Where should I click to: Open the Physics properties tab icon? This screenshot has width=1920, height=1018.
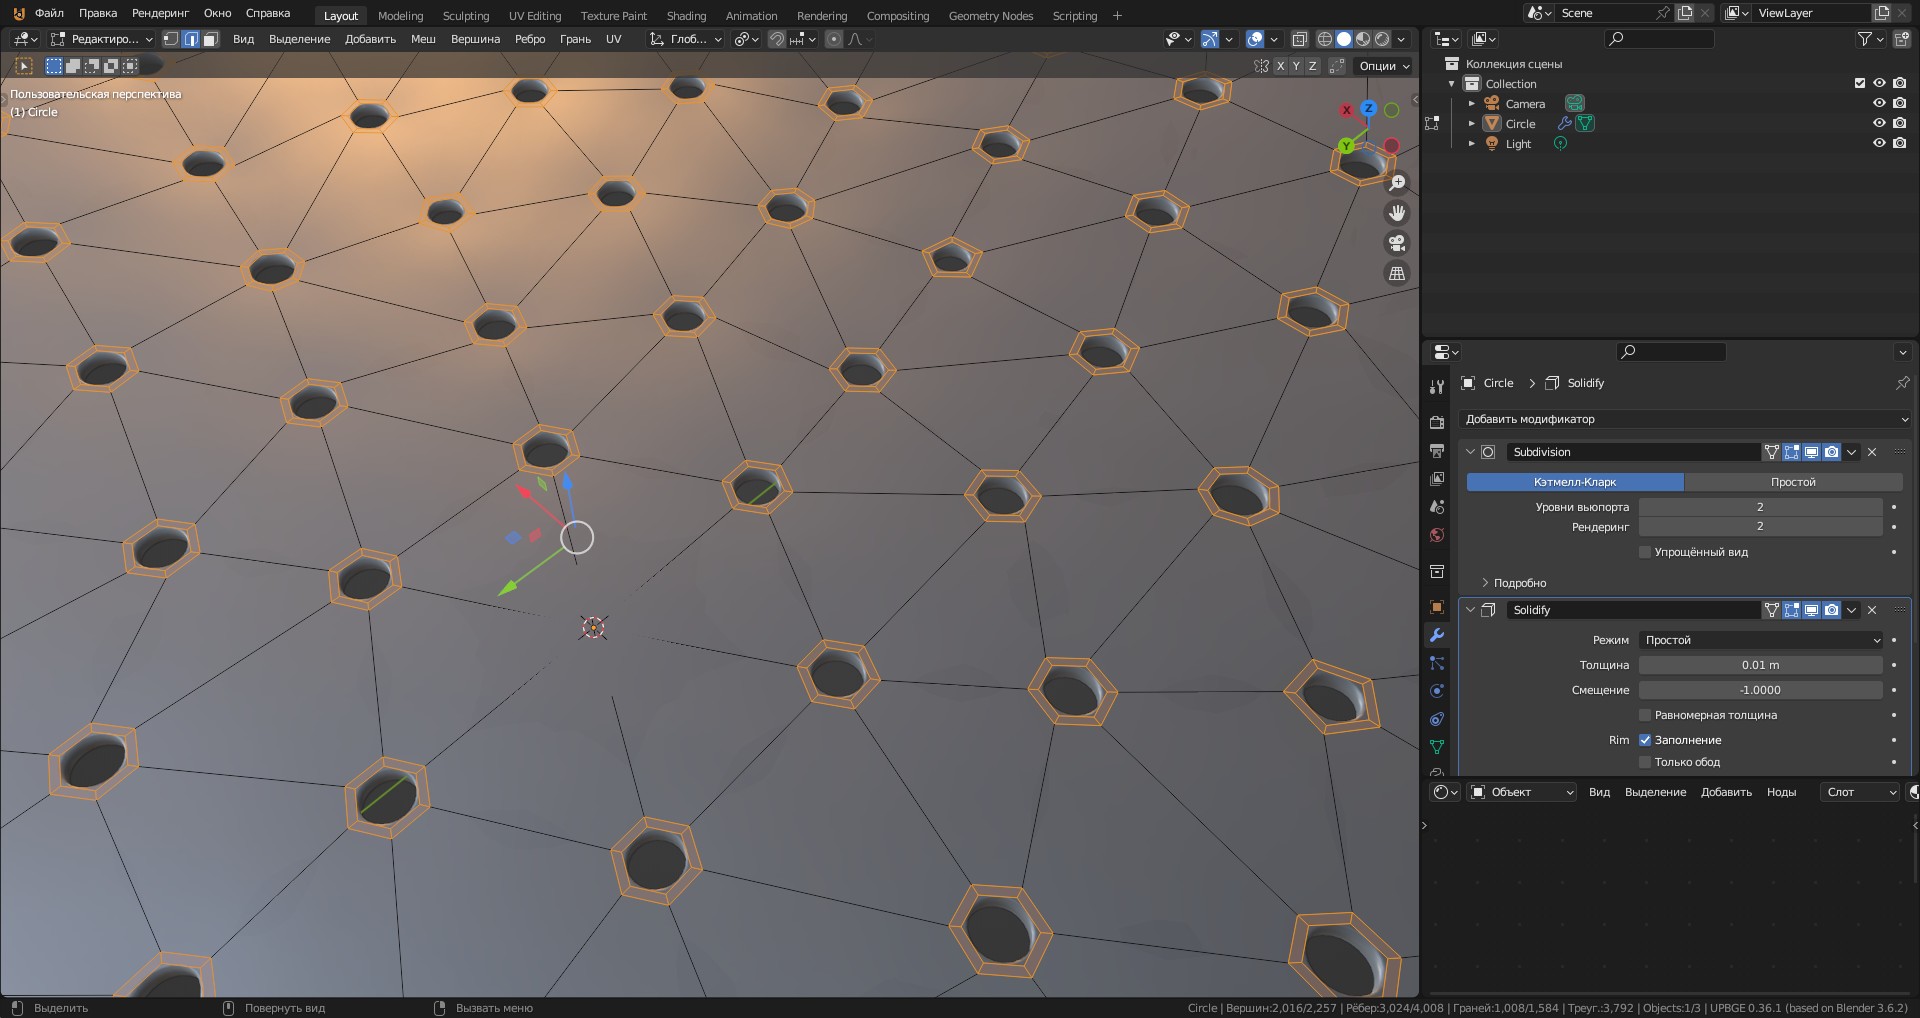coord(1437,691)
